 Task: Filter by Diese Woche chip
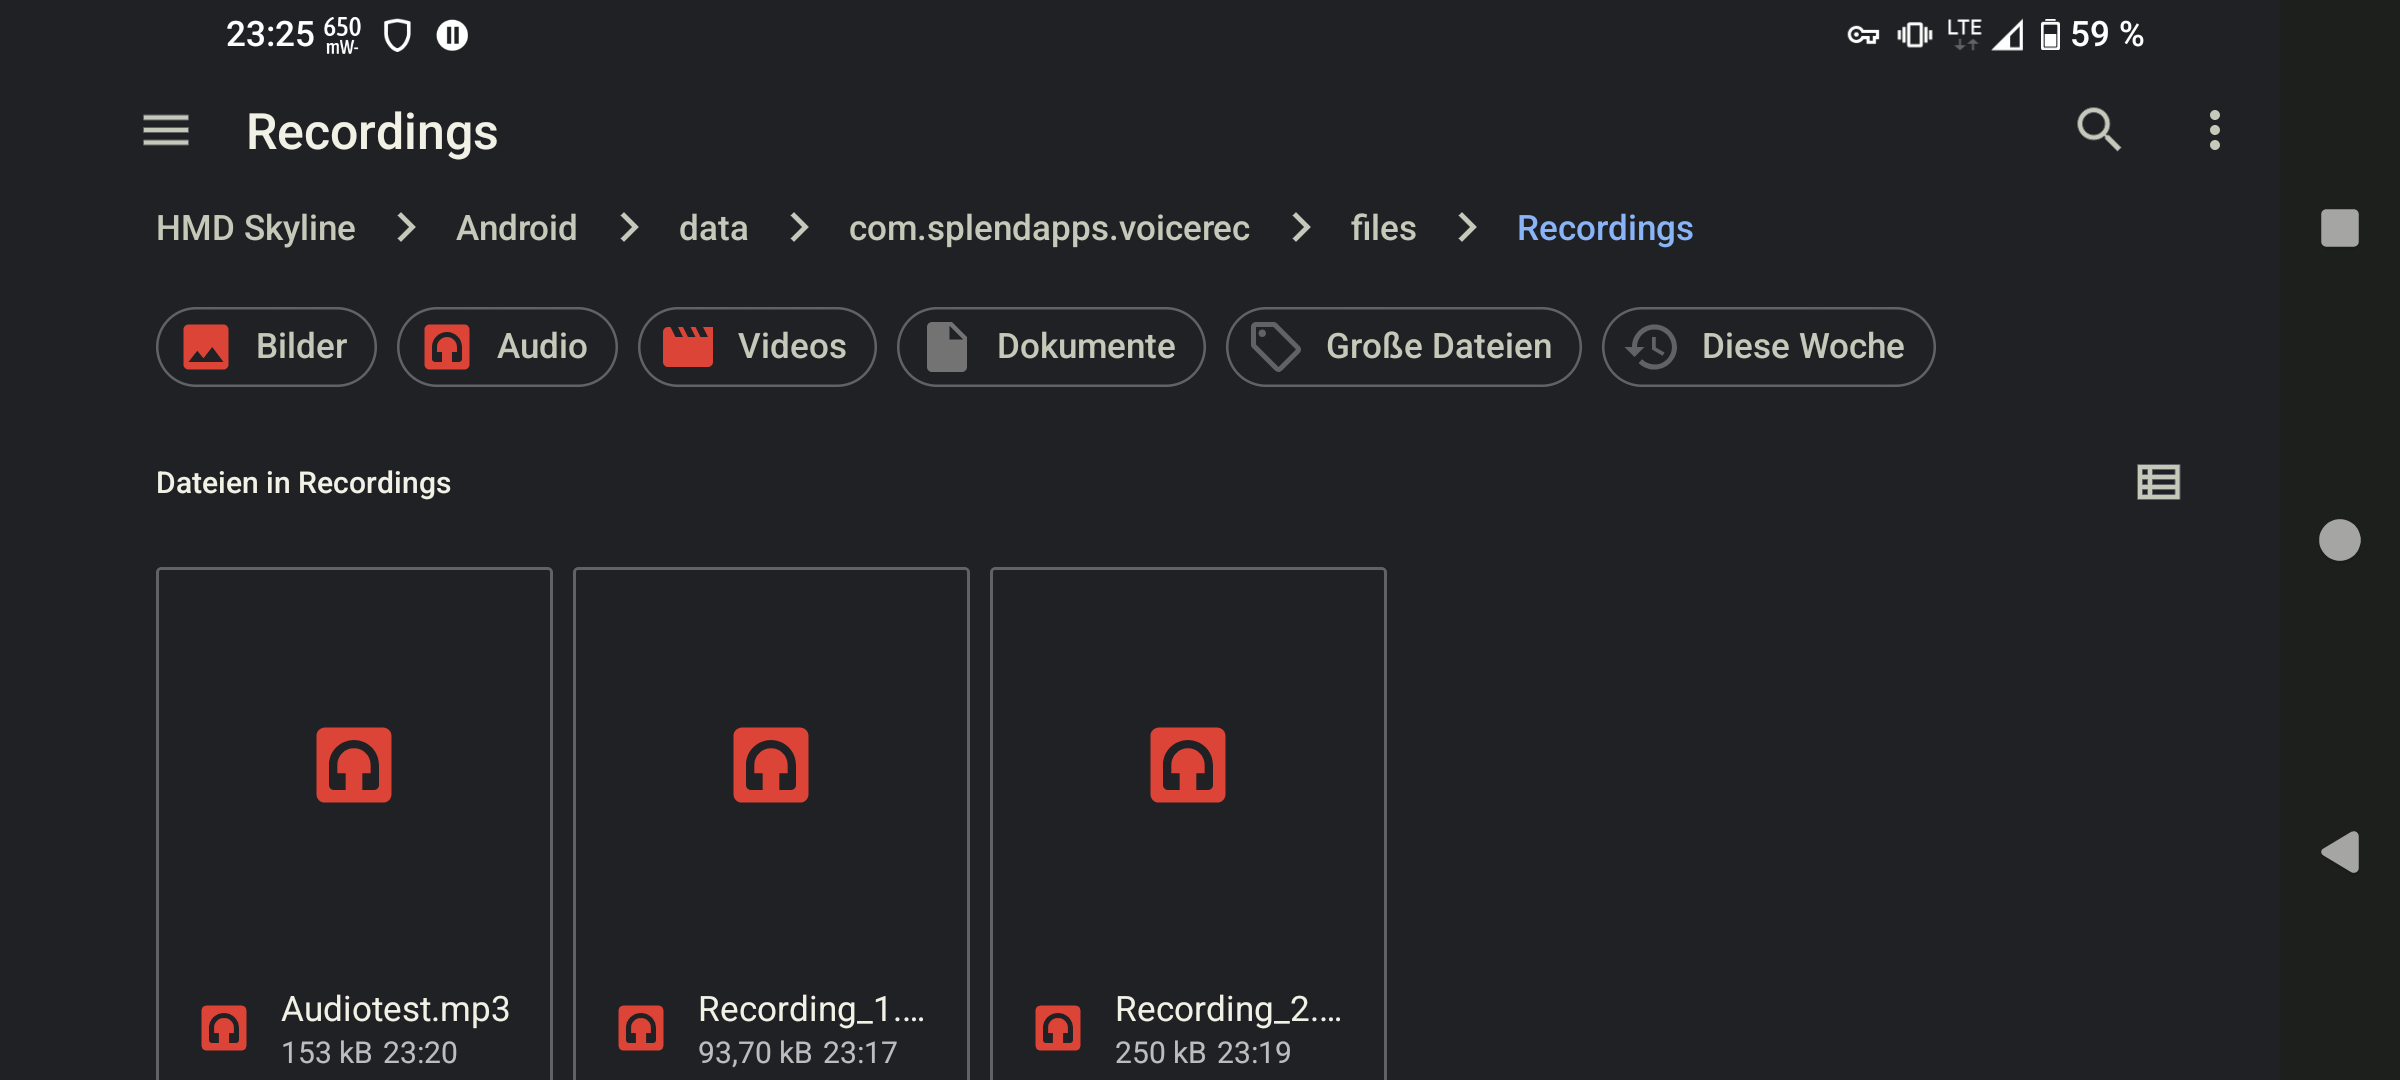click(x=1768, y=346)
